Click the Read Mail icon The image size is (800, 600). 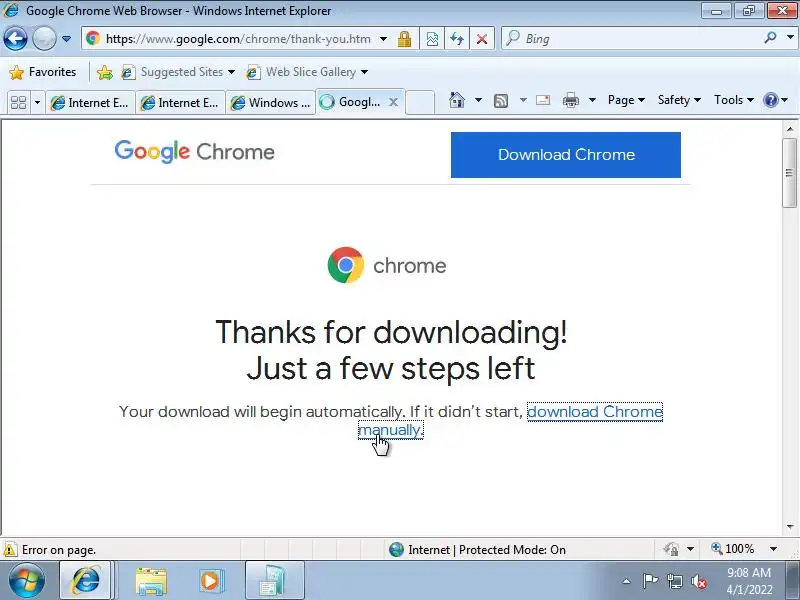(x=543, y=100)
